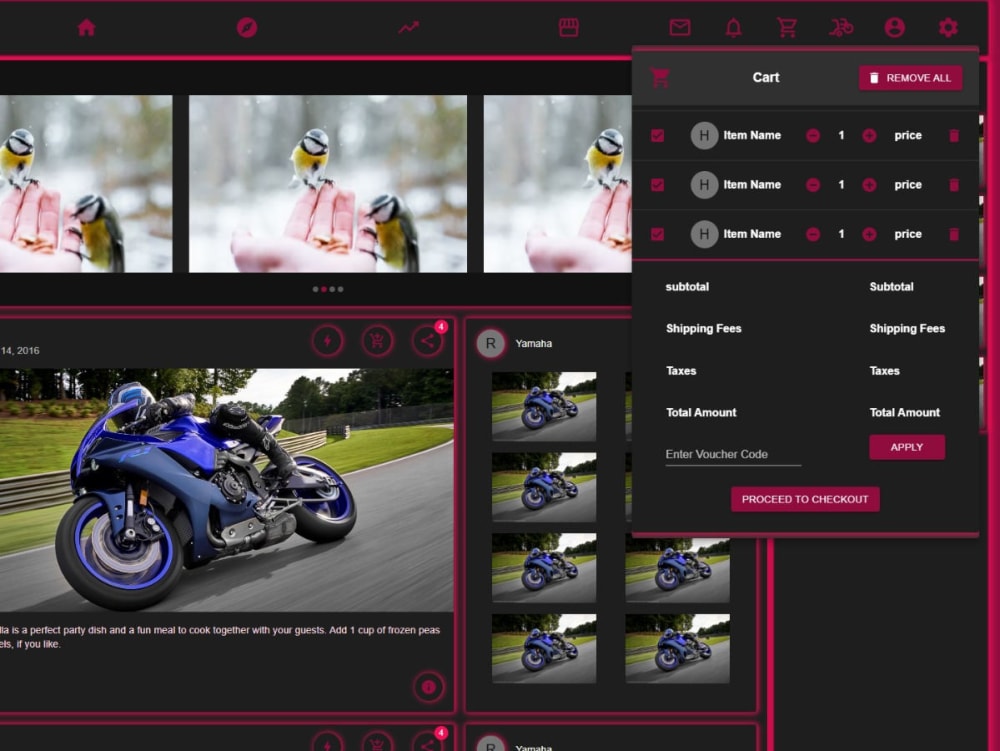Image resolution: width=1000 pixels, height=751 pixels.
Task: Open the Yamaha seller name
Action: click(x=533, y=343)
